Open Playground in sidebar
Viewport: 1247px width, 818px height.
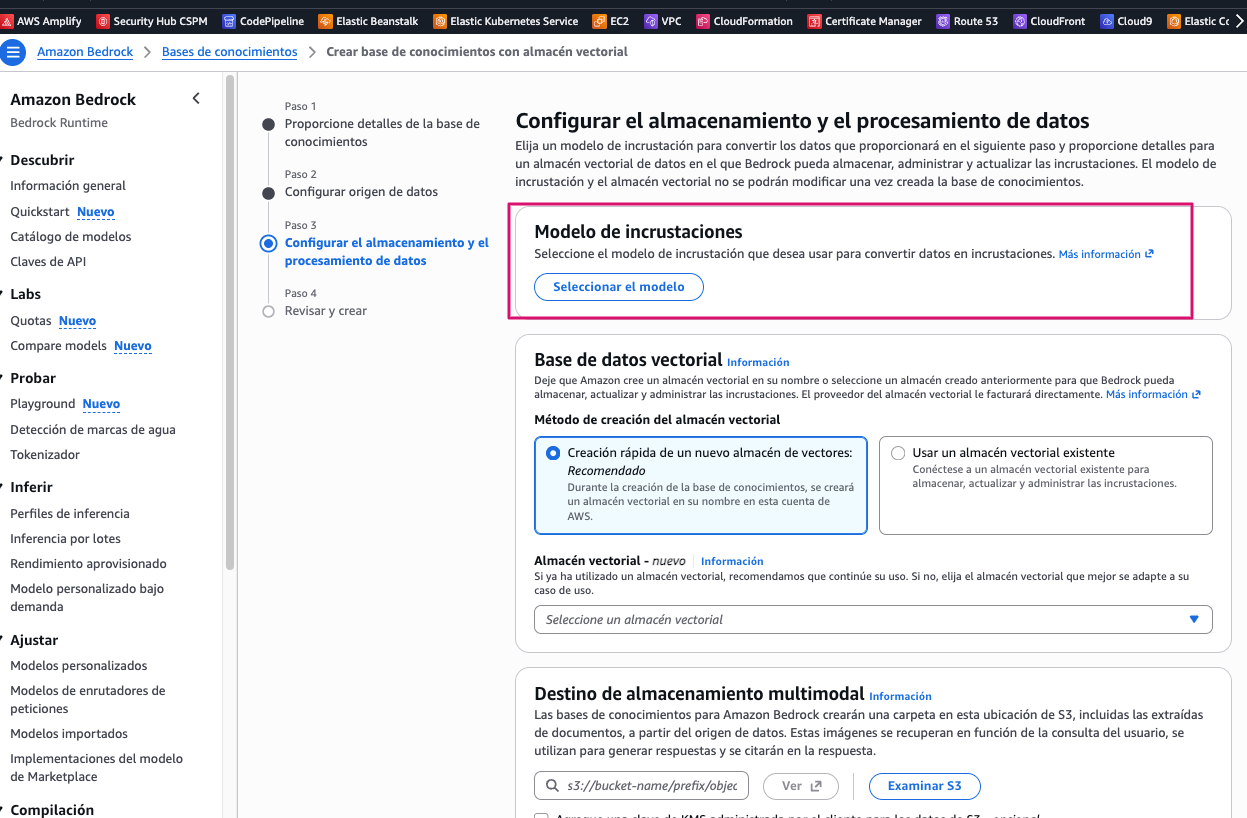43,404
